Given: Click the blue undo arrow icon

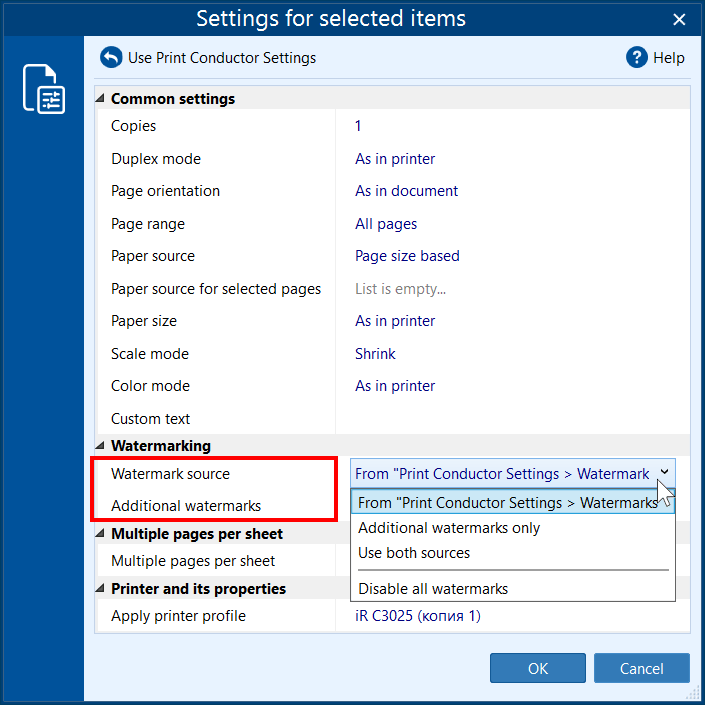Looking at the screenshot, I should click(x=111, y=58).
